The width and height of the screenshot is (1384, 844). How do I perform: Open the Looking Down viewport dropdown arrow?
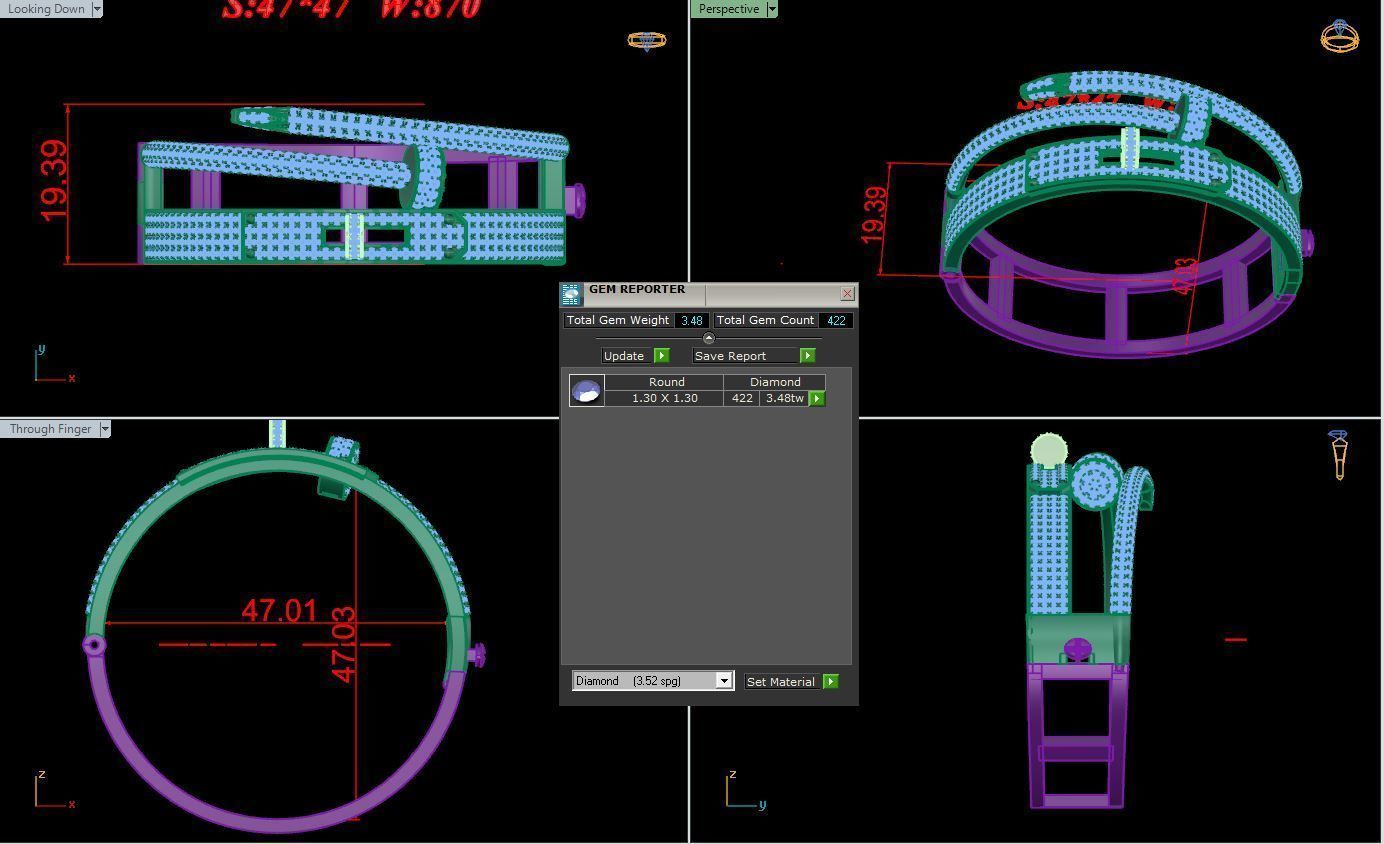97,8
